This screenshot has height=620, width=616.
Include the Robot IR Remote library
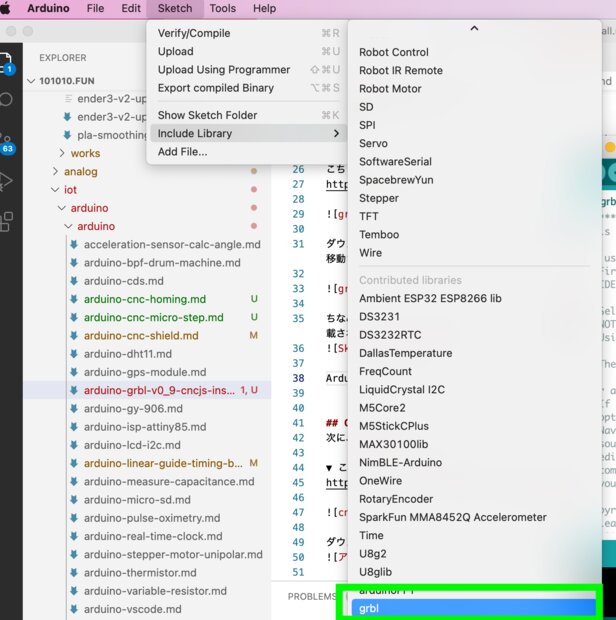(474, 70)
